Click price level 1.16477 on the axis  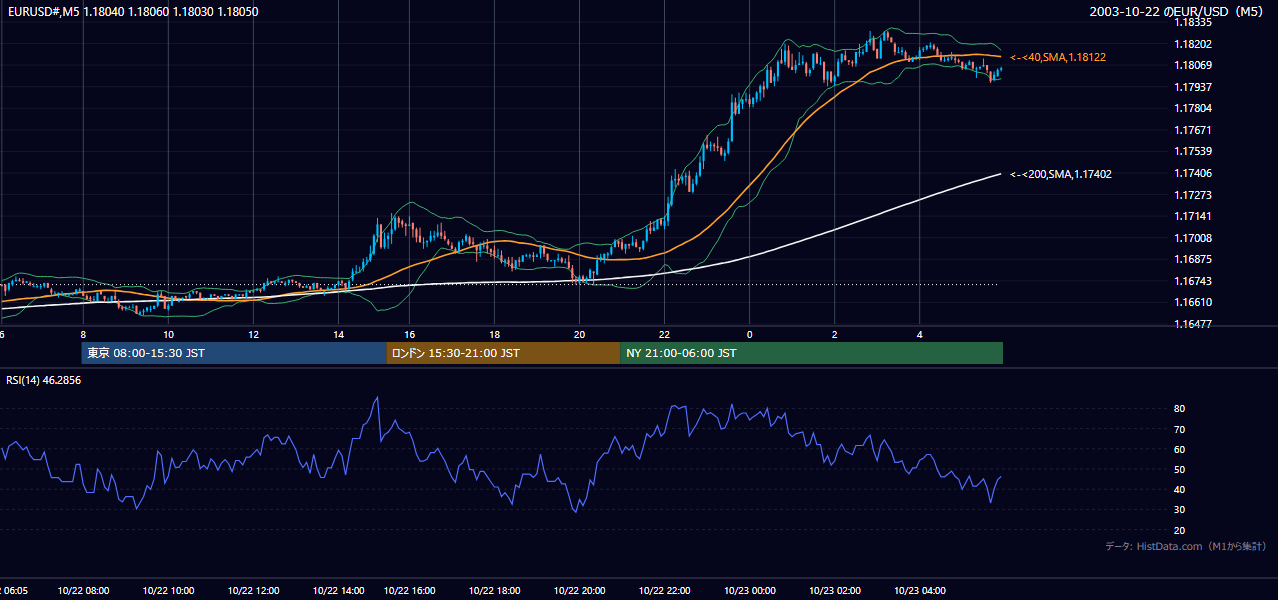1192,324
